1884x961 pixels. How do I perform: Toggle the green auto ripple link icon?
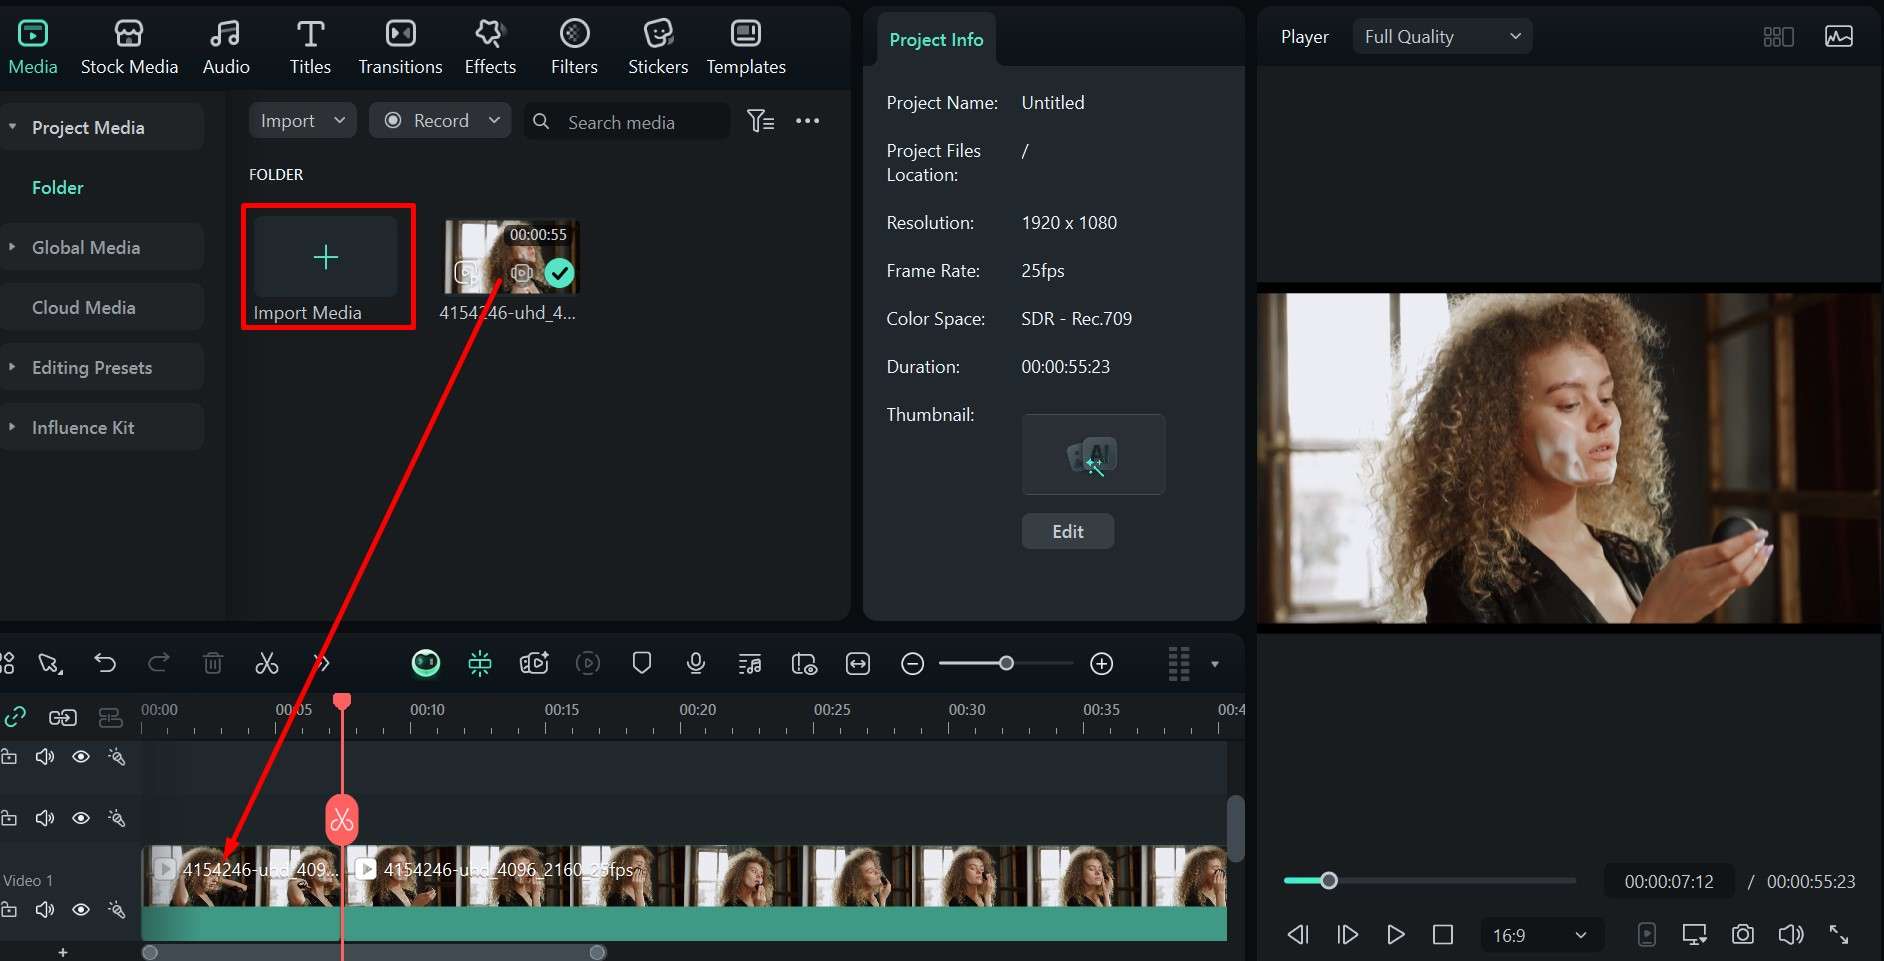click(15, 717)
